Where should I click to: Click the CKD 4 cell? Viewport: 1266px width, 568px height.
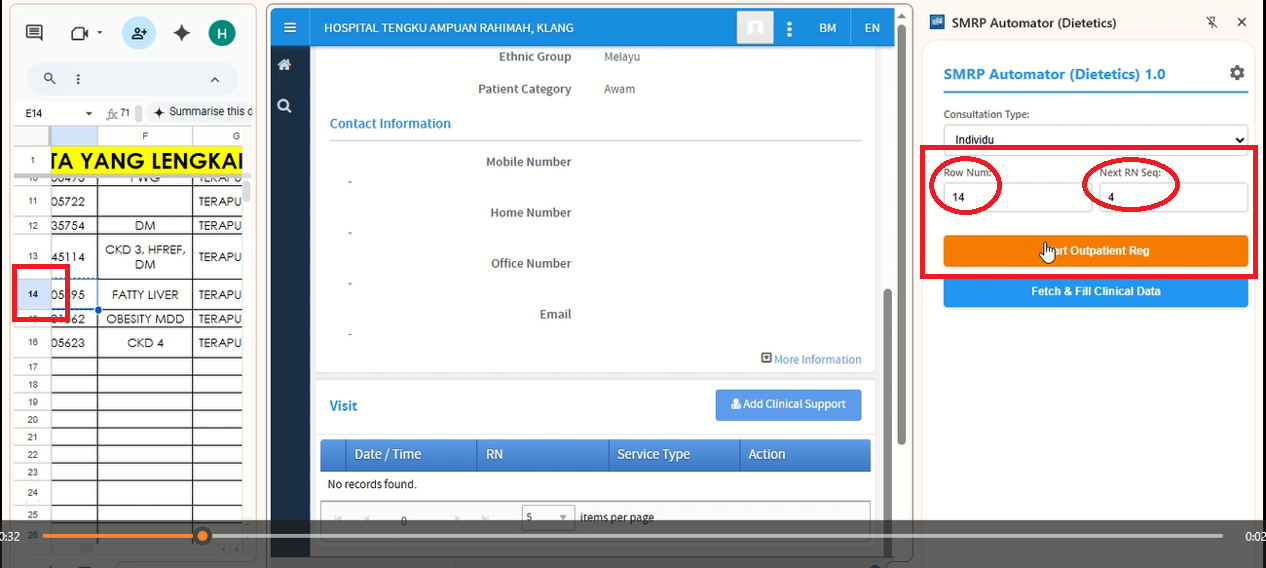click(x=145, y=342)
